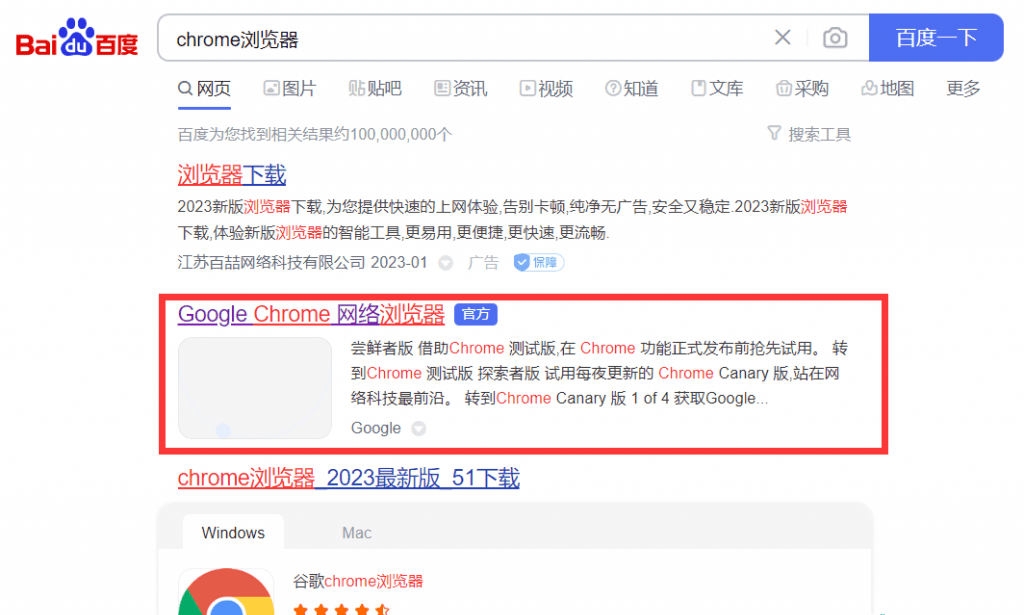
Task: Open the 采购 tab
Action: [x=802, y=89]
